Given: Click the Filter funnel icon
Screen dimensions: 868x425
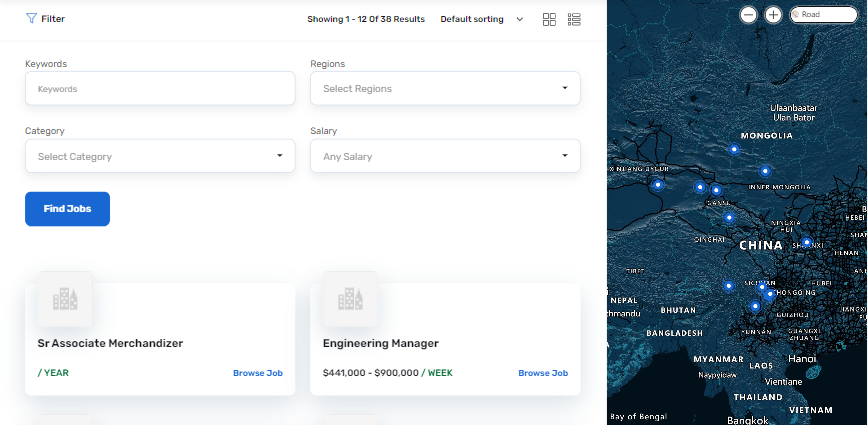Looking at the screenshot, I should tap(31, 19).
